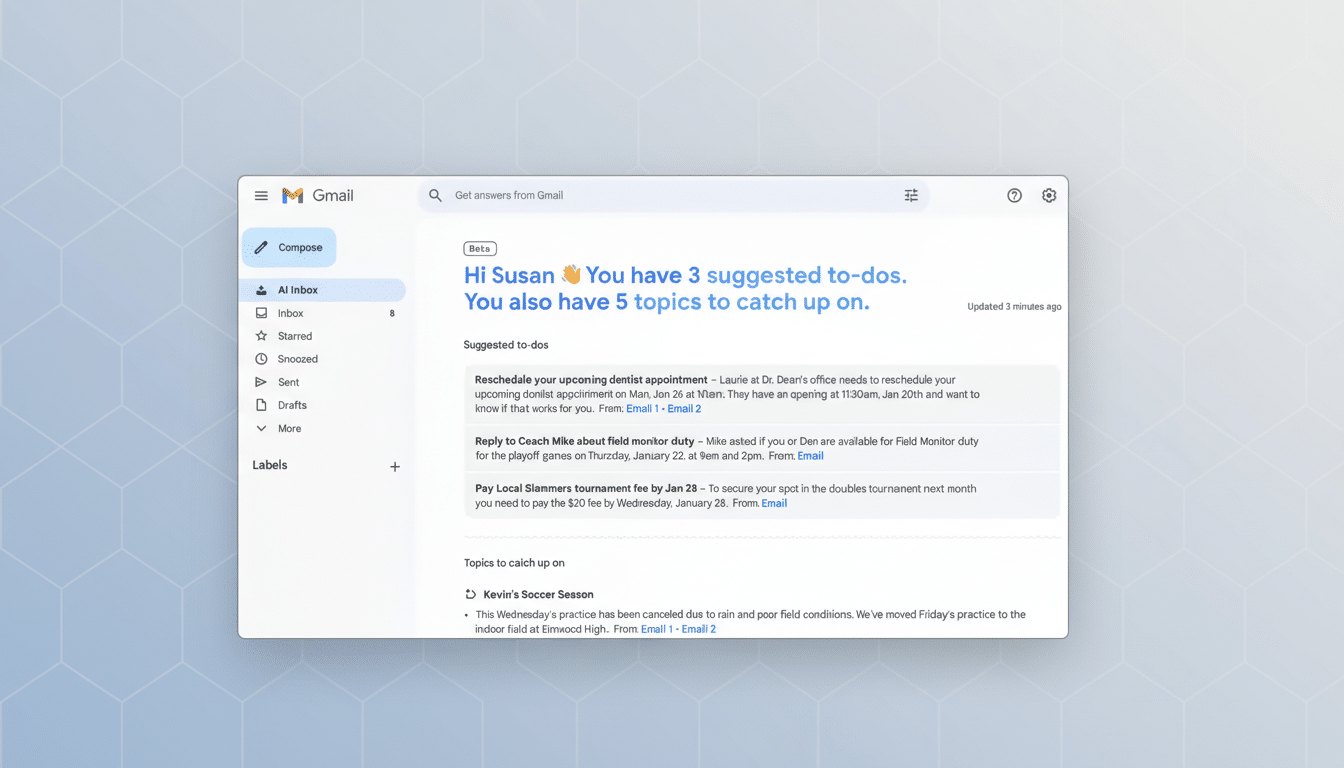Open Gmail help via the question mark icon
The height and width of the screenshot is (768, 1344).
(x=1014, y=195)
